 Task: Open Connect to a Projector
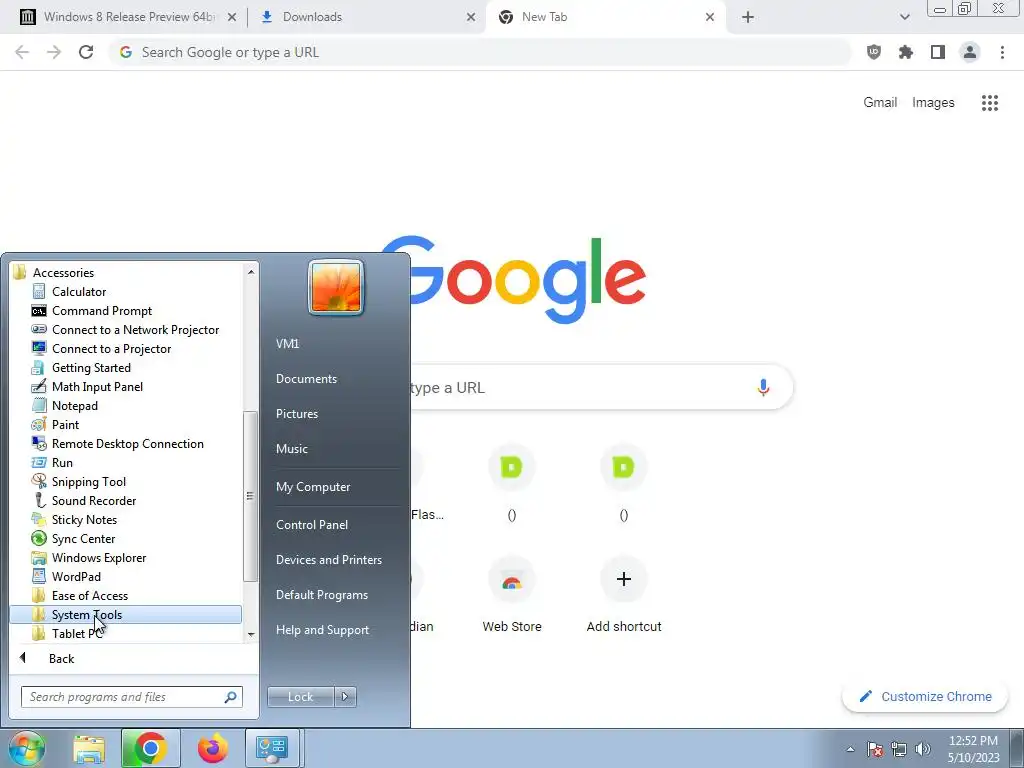pos(111,349)
